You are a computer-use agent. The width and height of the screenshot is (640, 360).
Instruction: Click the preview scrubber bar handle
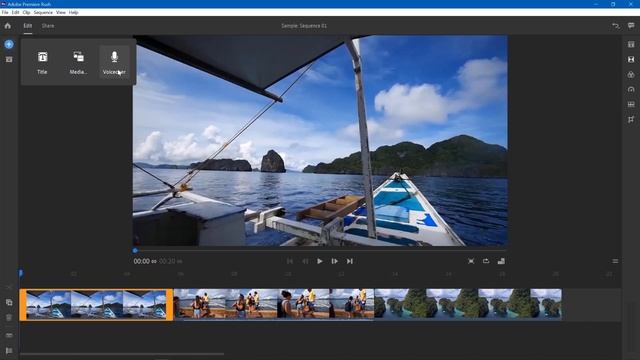[x=135, y=251]
